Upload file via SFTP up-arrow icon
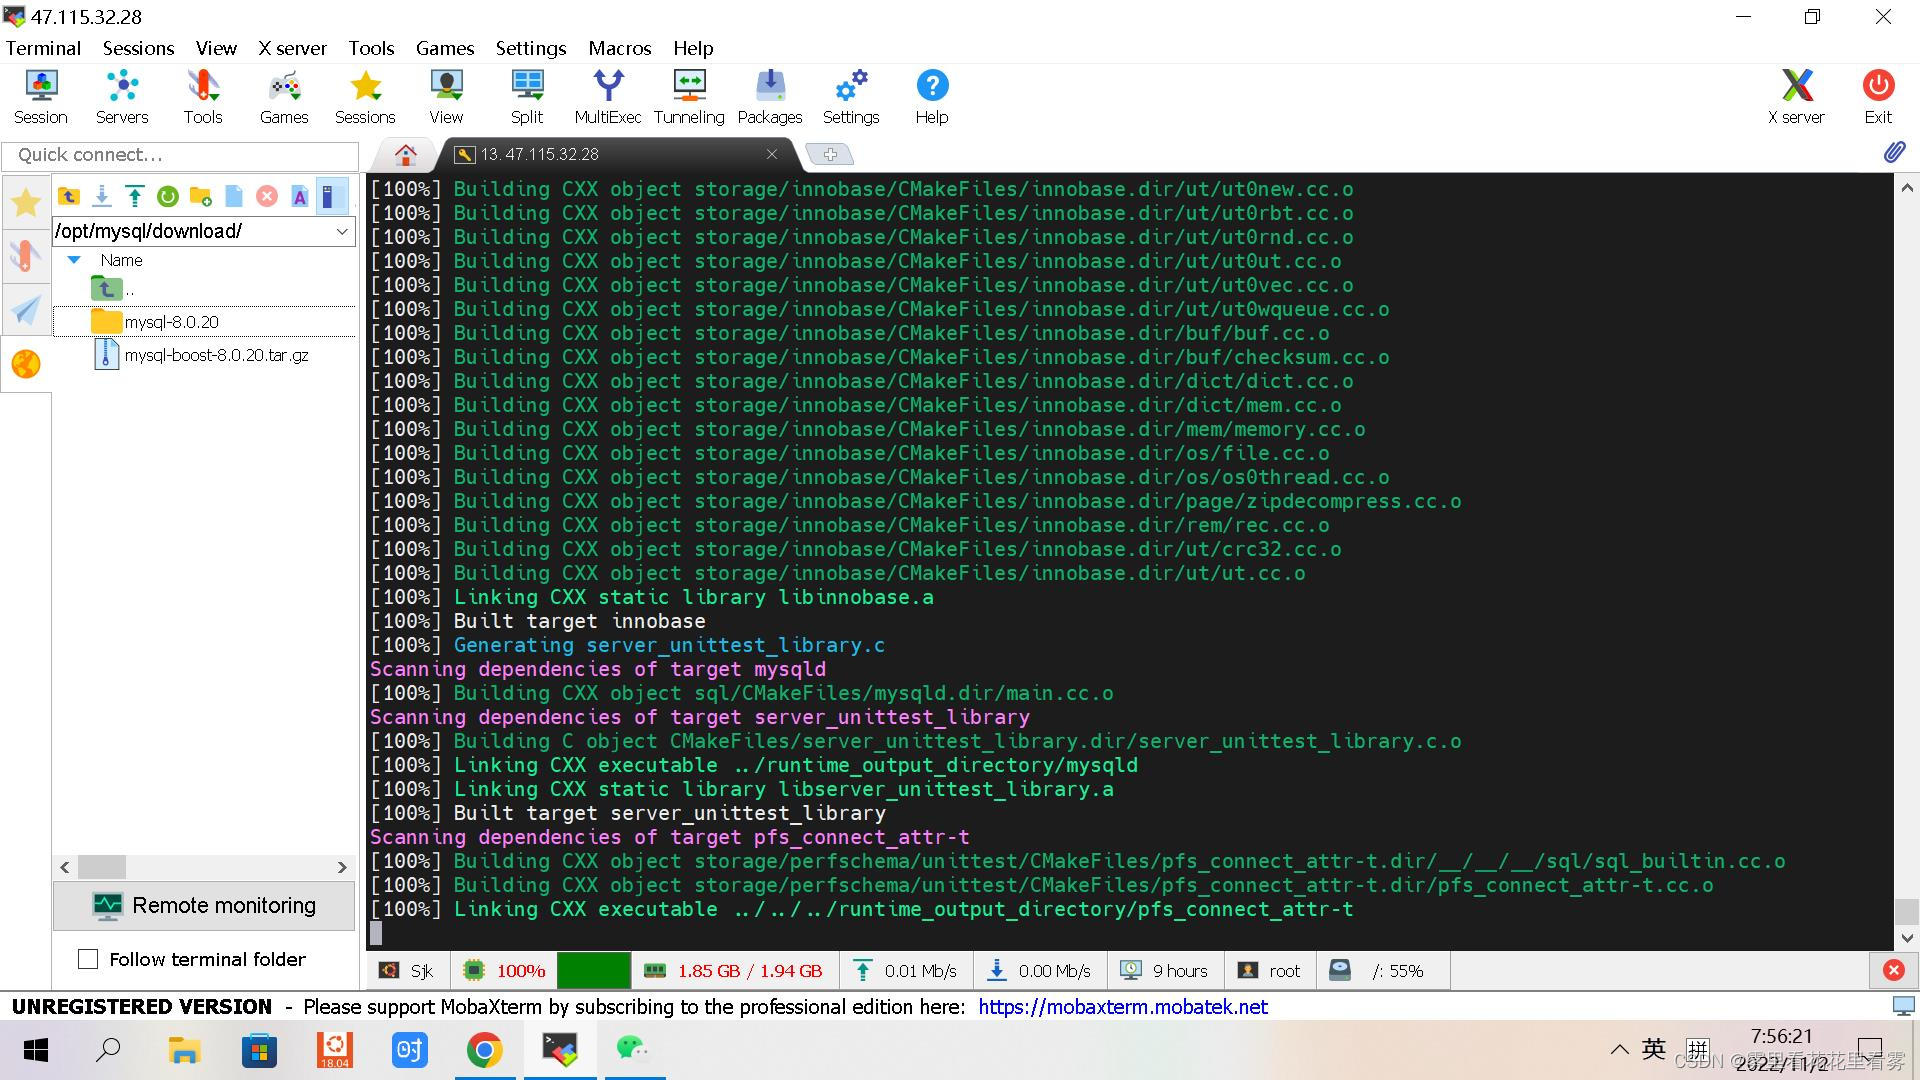This screenshot has height=1080, width=1920. coord(135,196)
